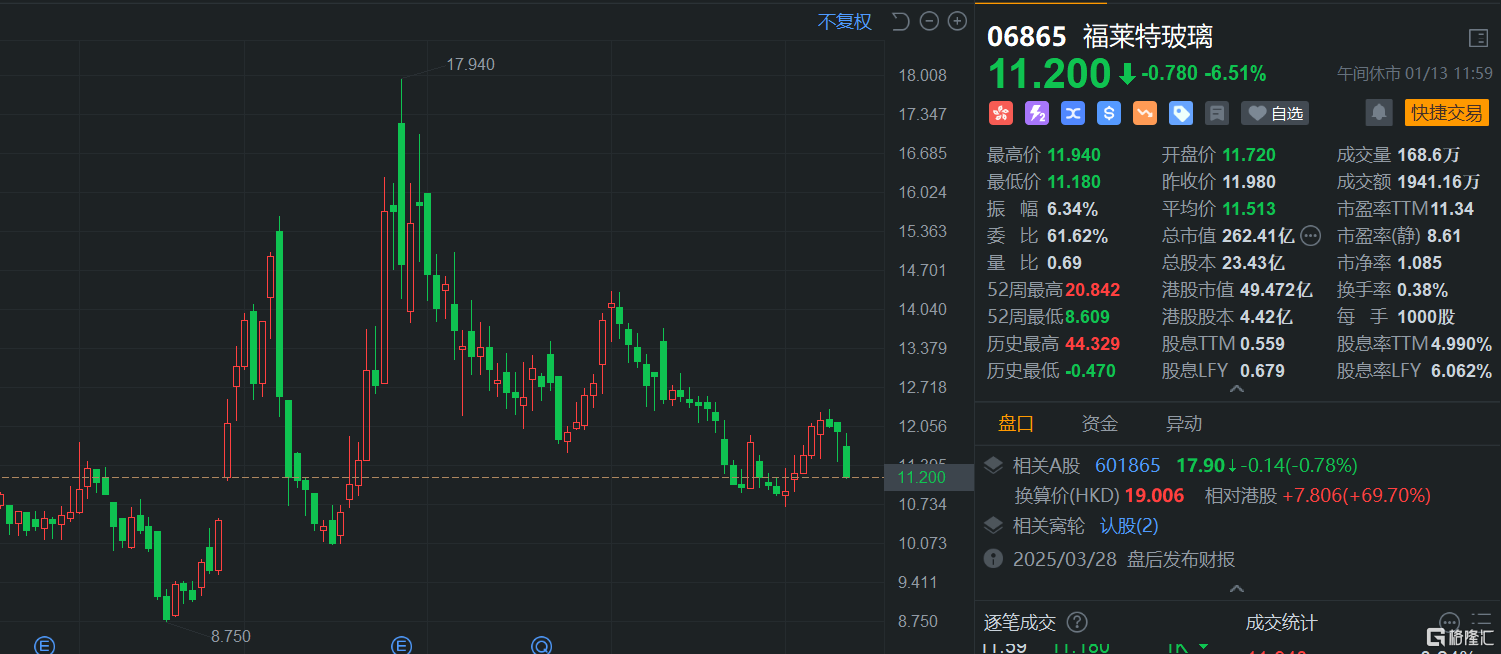Switch to the 异动 tab

pyautogui.click(x=1184, y=424)
